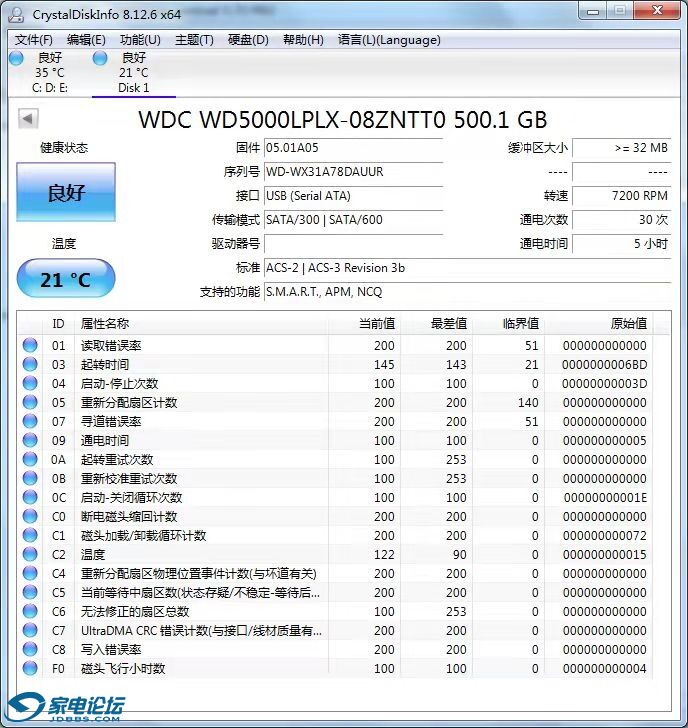Click status orb for 0A 起转重试次数
The width and height of the screenshot is (688, 728).
(30, 459)
